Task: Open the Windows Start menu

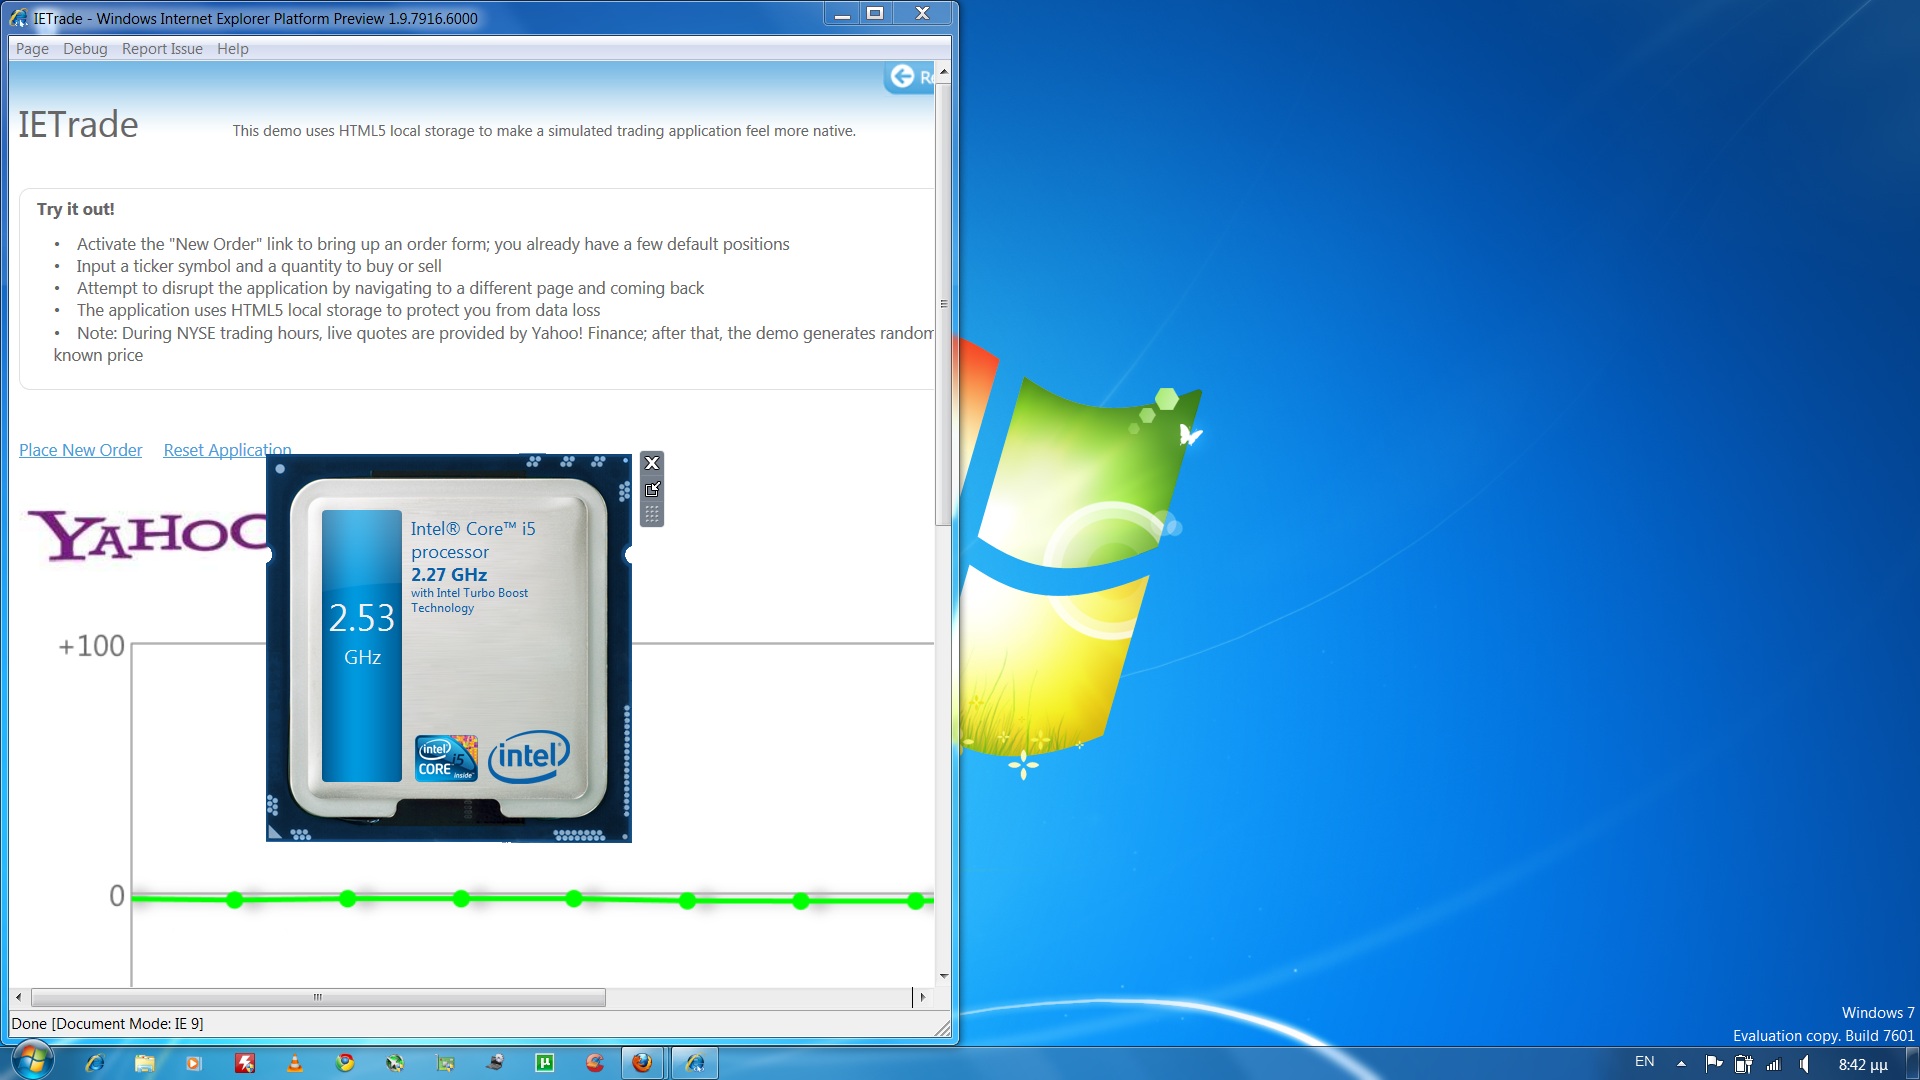Action: tap(31, 1062)
